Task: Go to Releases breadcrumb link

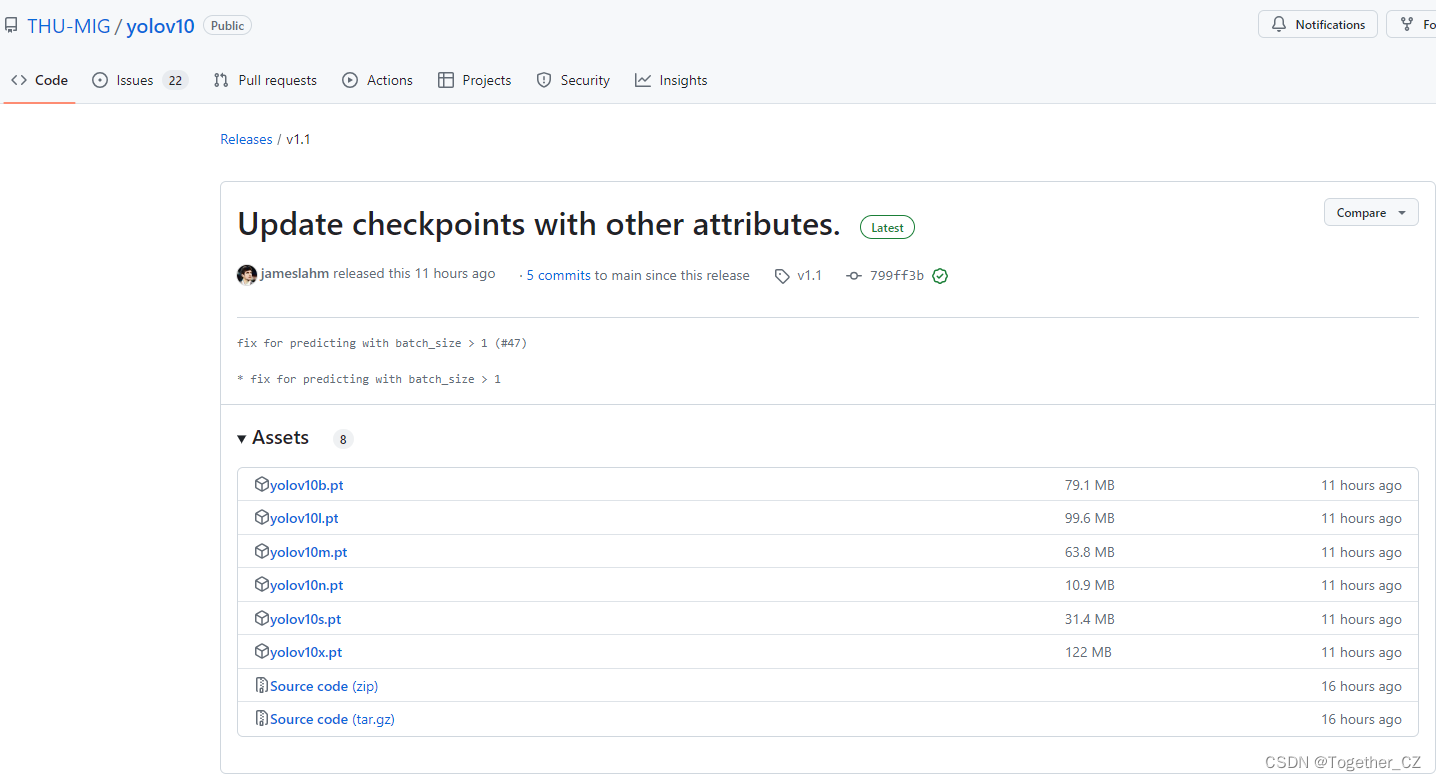Action: coord(246,139)
